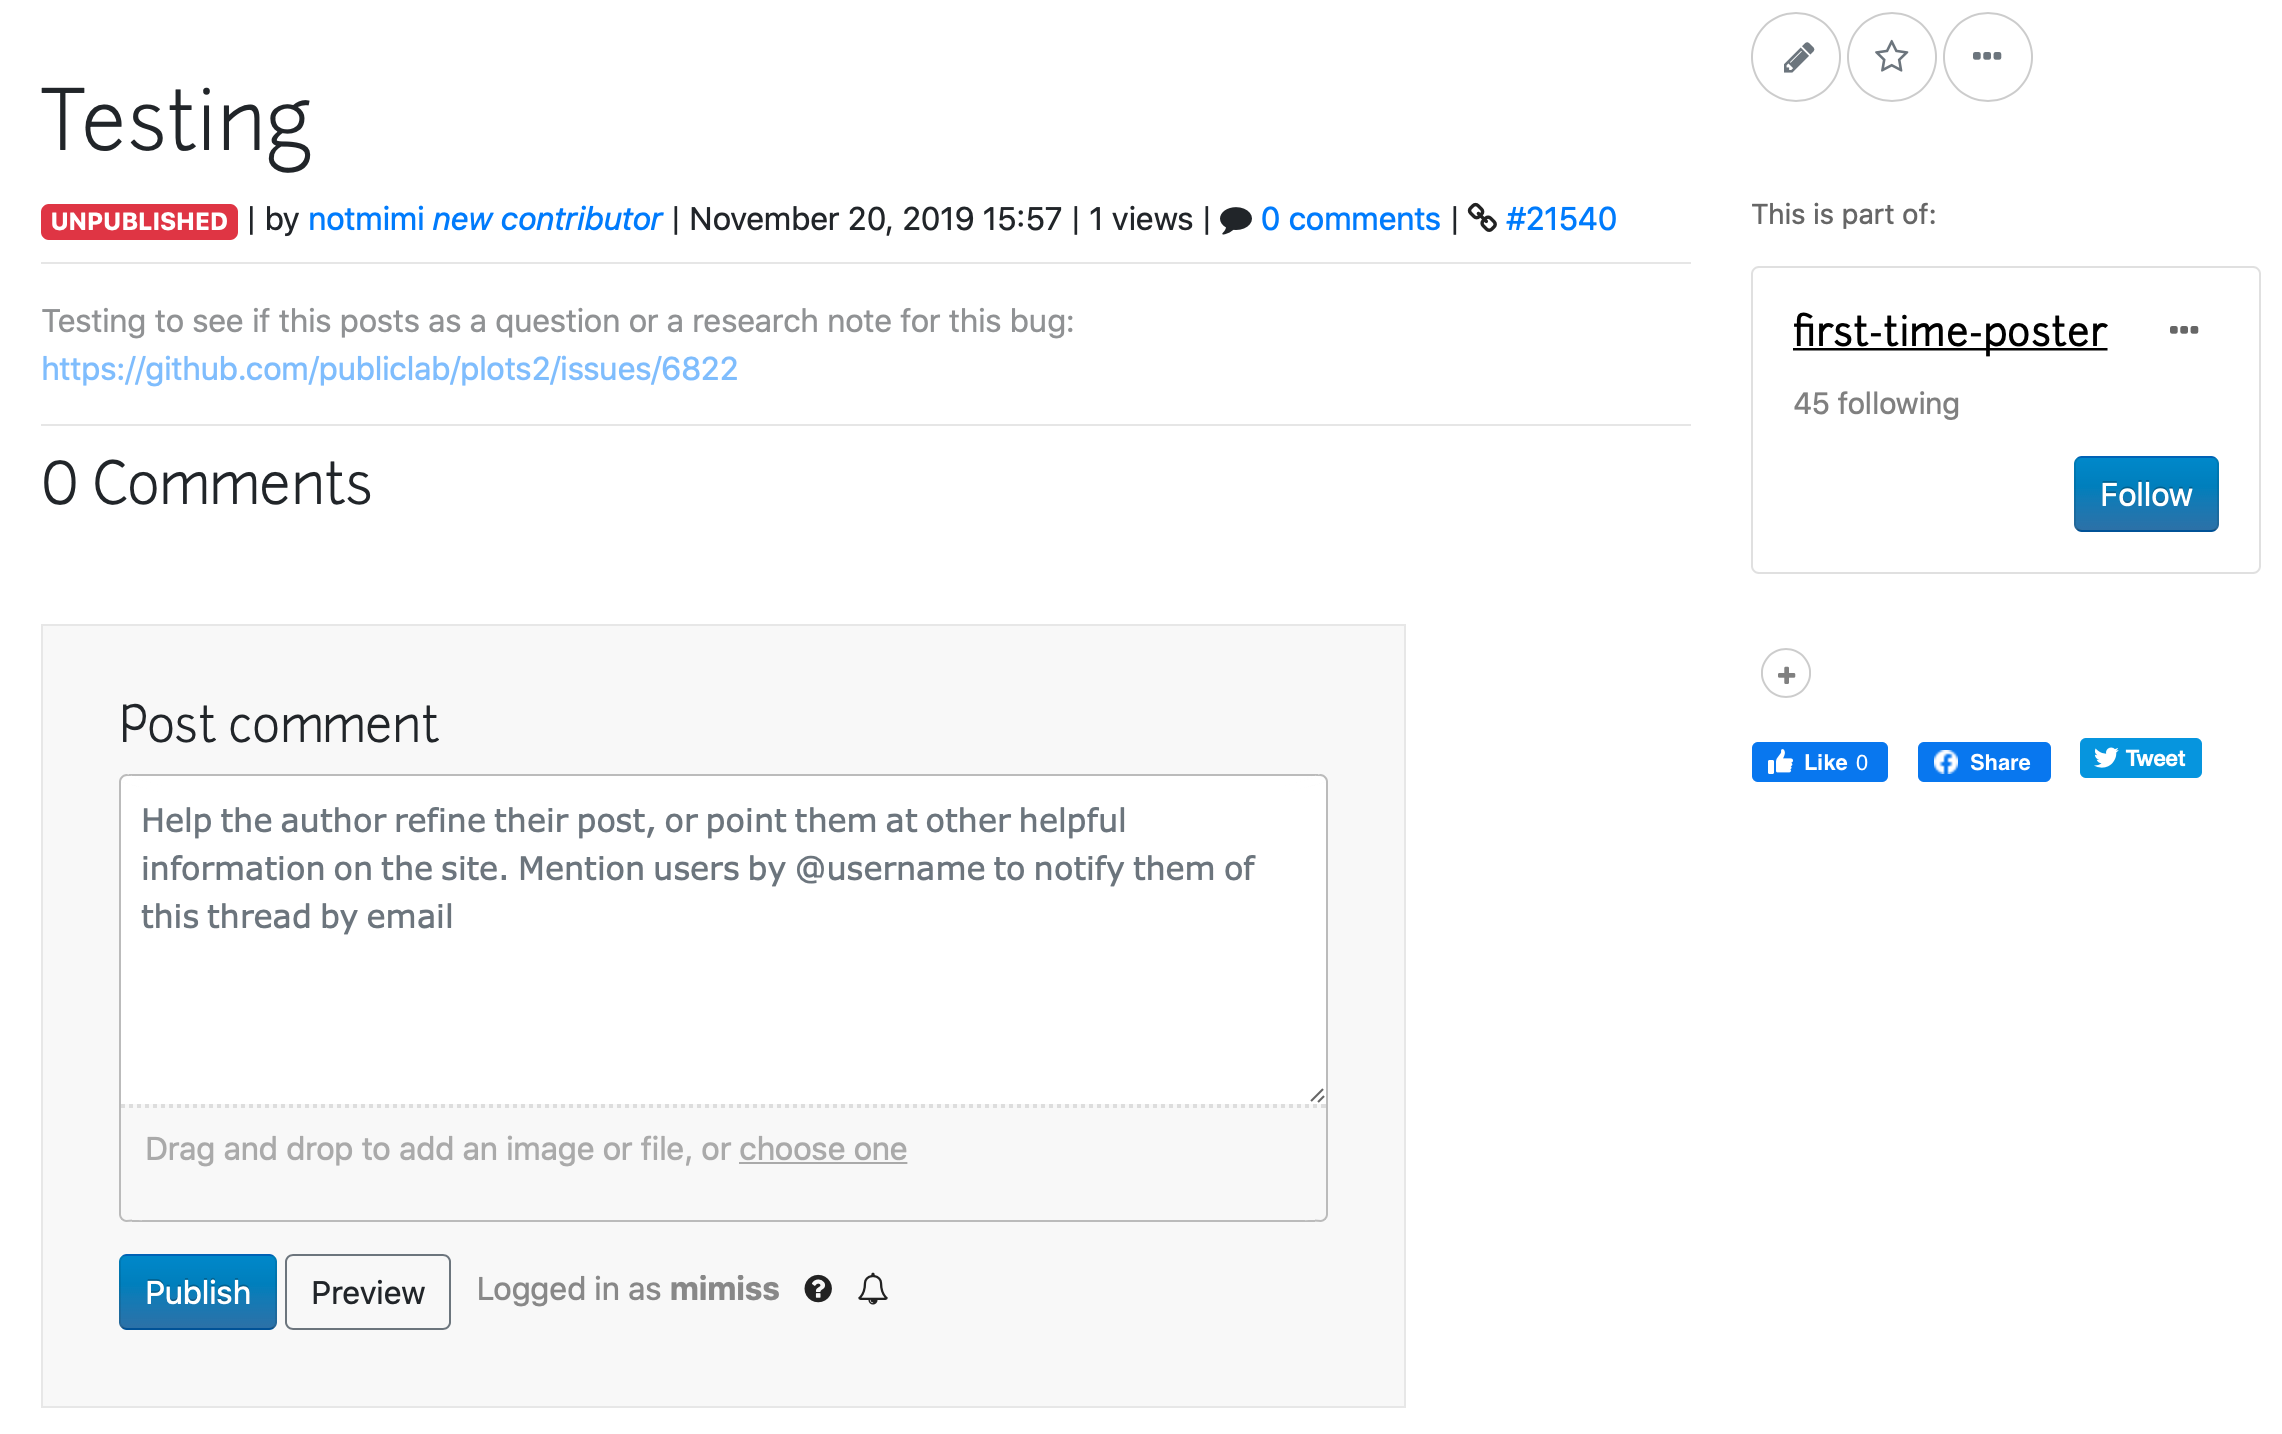Click the permalink chain icon beside #21540
Screen dimensions: 2282x1434
click(x=1484, y=218)
